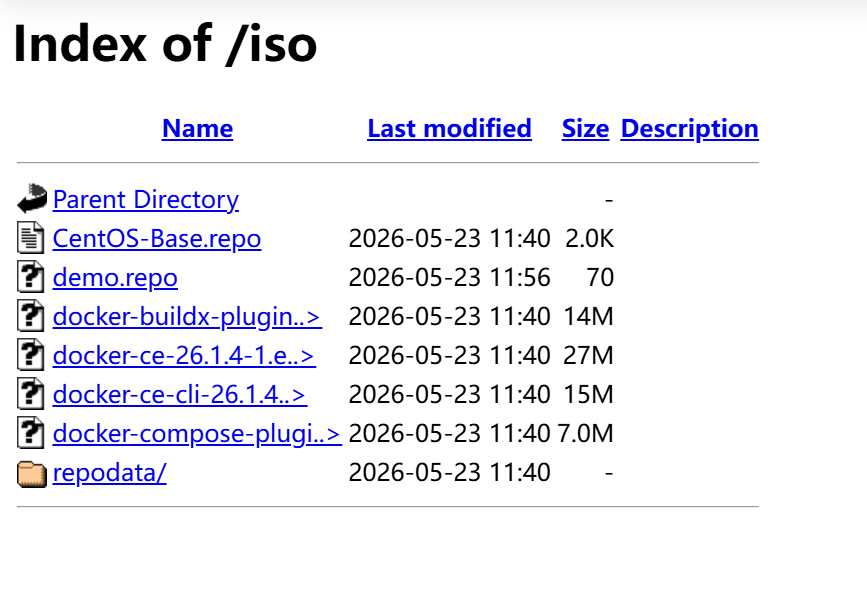Click the unknown-file icon beside demo.repo
Viewport: 867px width, 606px height.
(30, 276)
